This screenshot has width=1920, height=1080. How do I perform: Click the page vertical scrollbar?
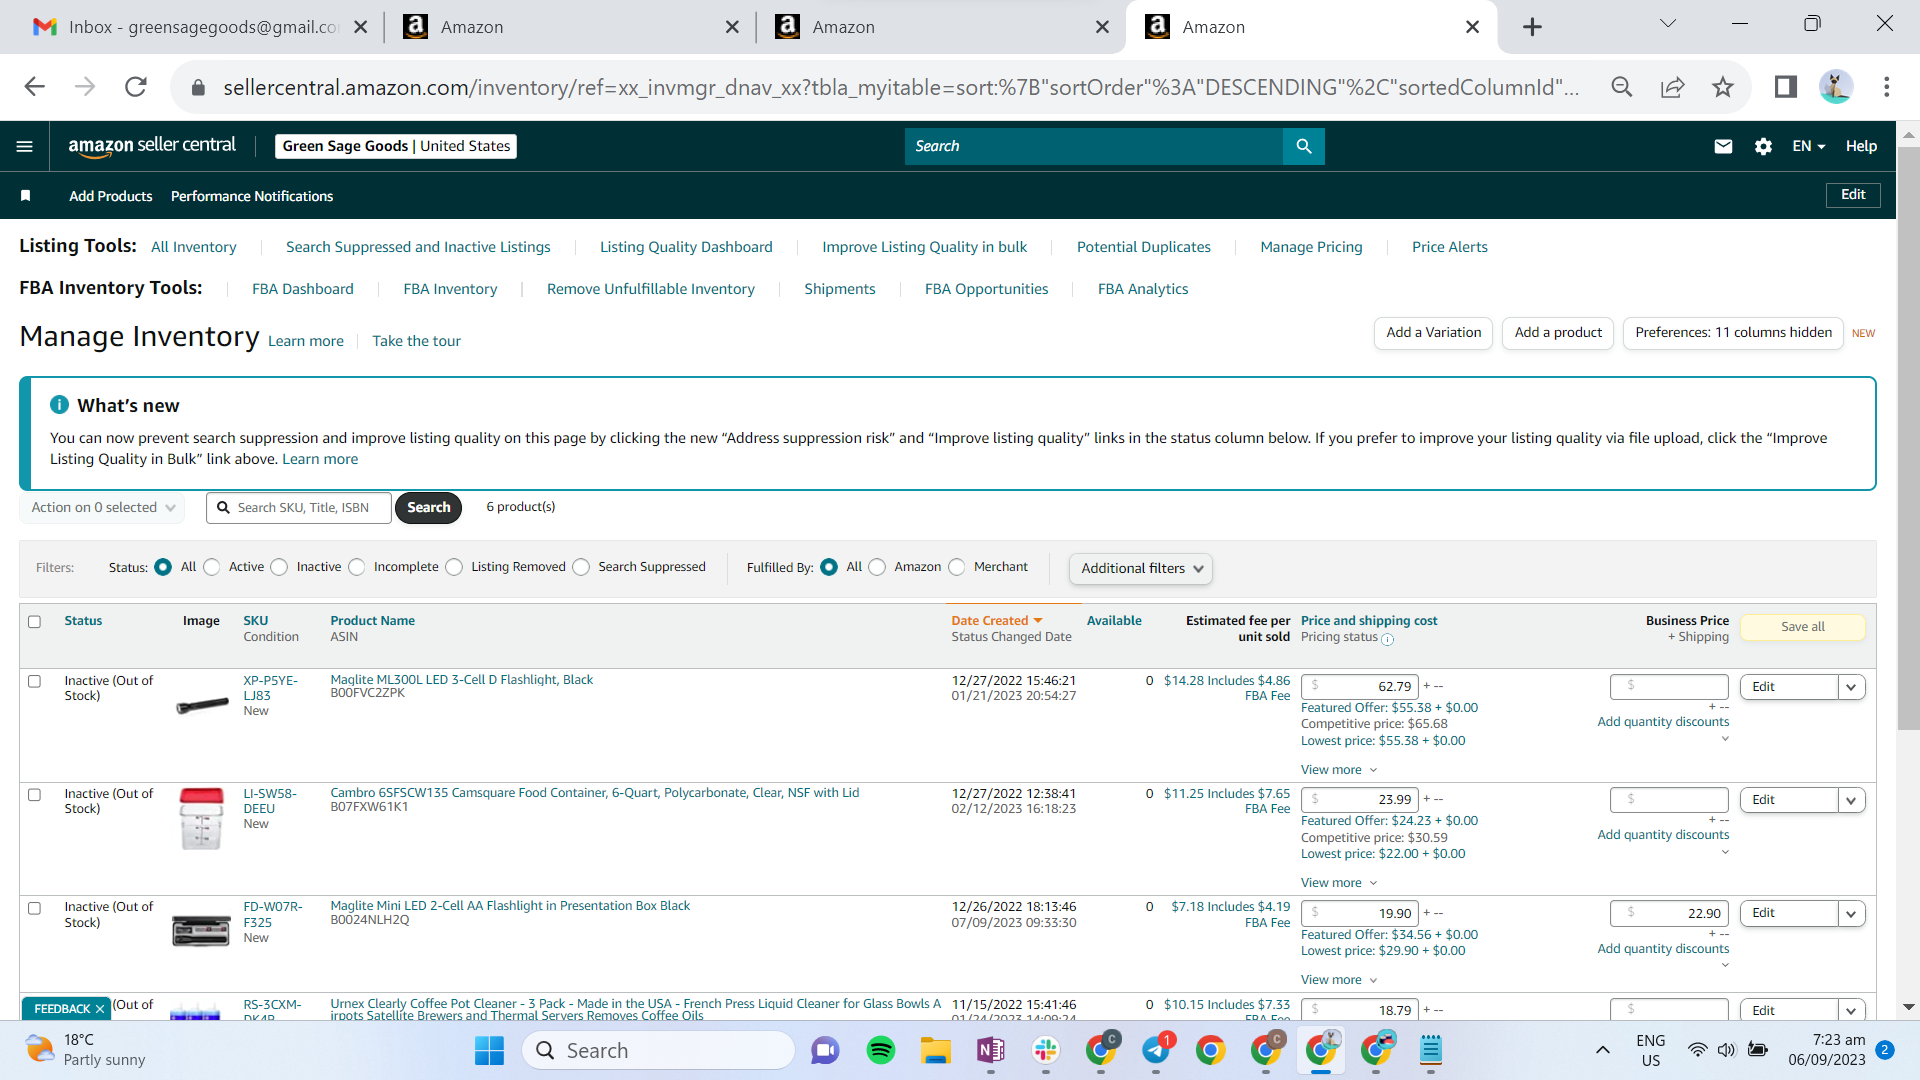1908,440
